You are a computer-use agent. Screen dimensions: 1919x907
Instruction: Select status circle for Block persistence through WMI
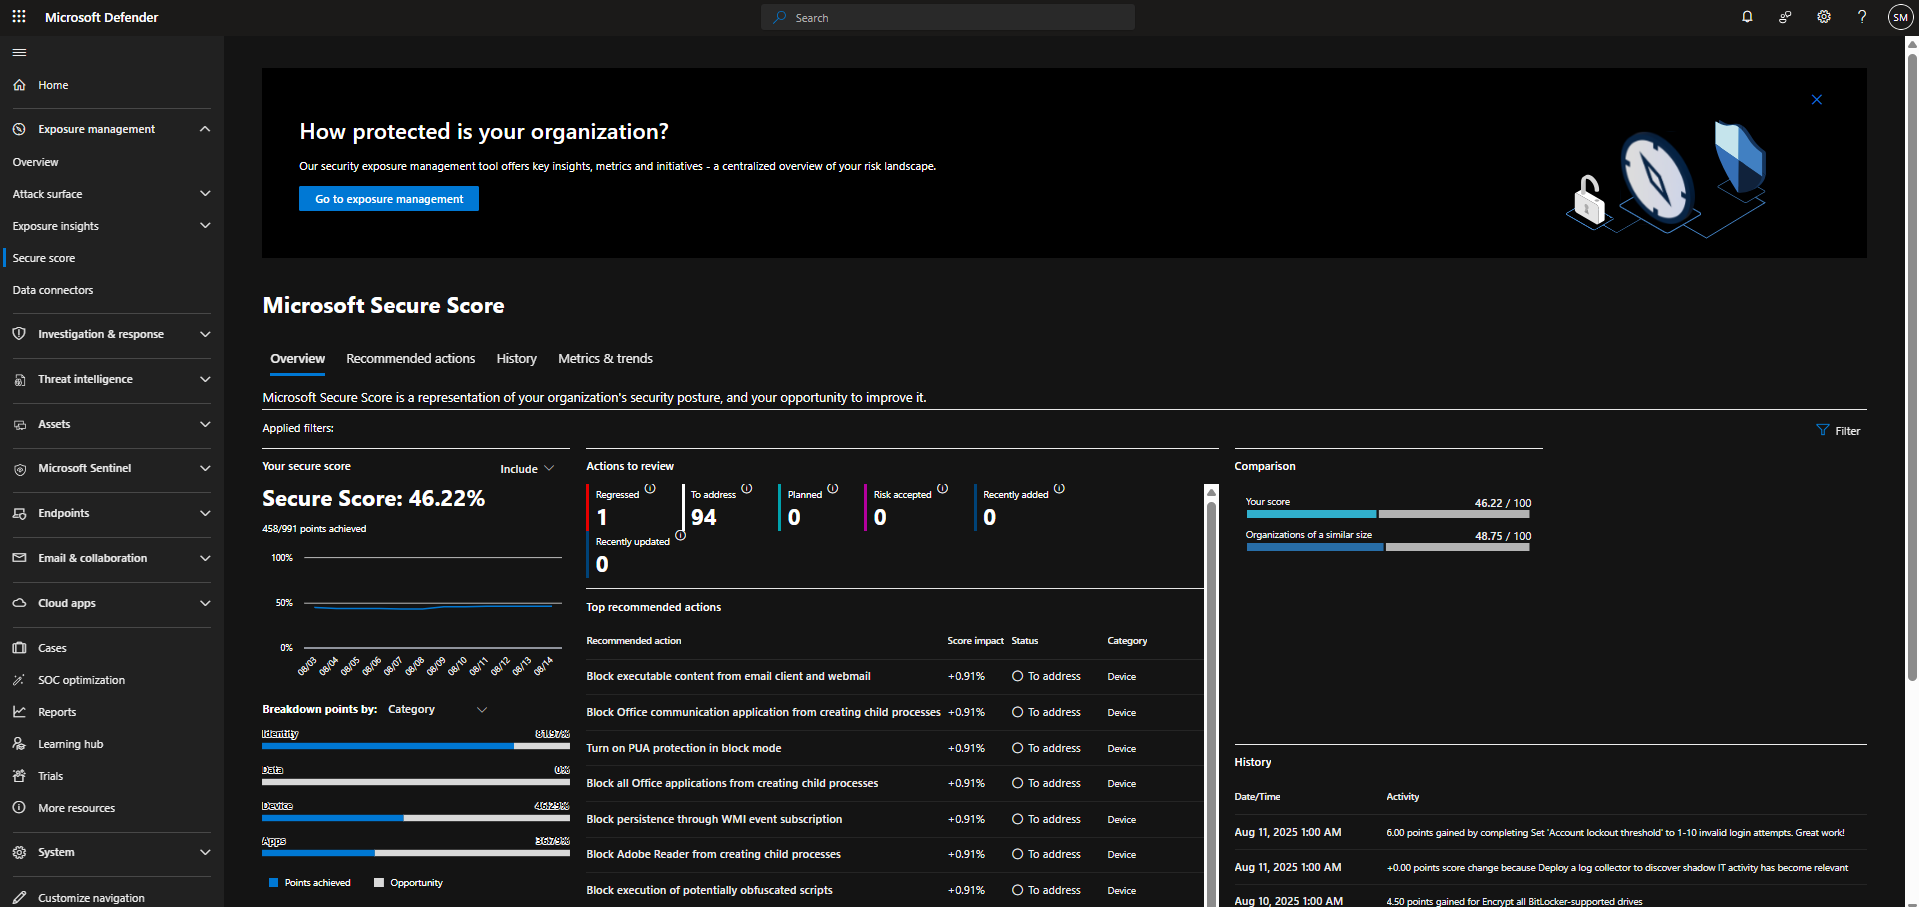1017,819
